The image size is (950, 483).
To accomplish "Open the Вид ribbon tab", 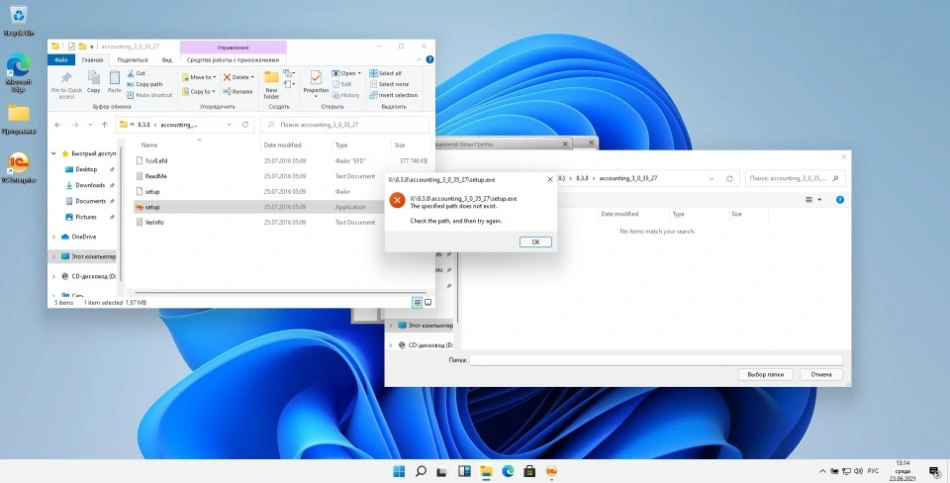I will (x=165, y=60).
